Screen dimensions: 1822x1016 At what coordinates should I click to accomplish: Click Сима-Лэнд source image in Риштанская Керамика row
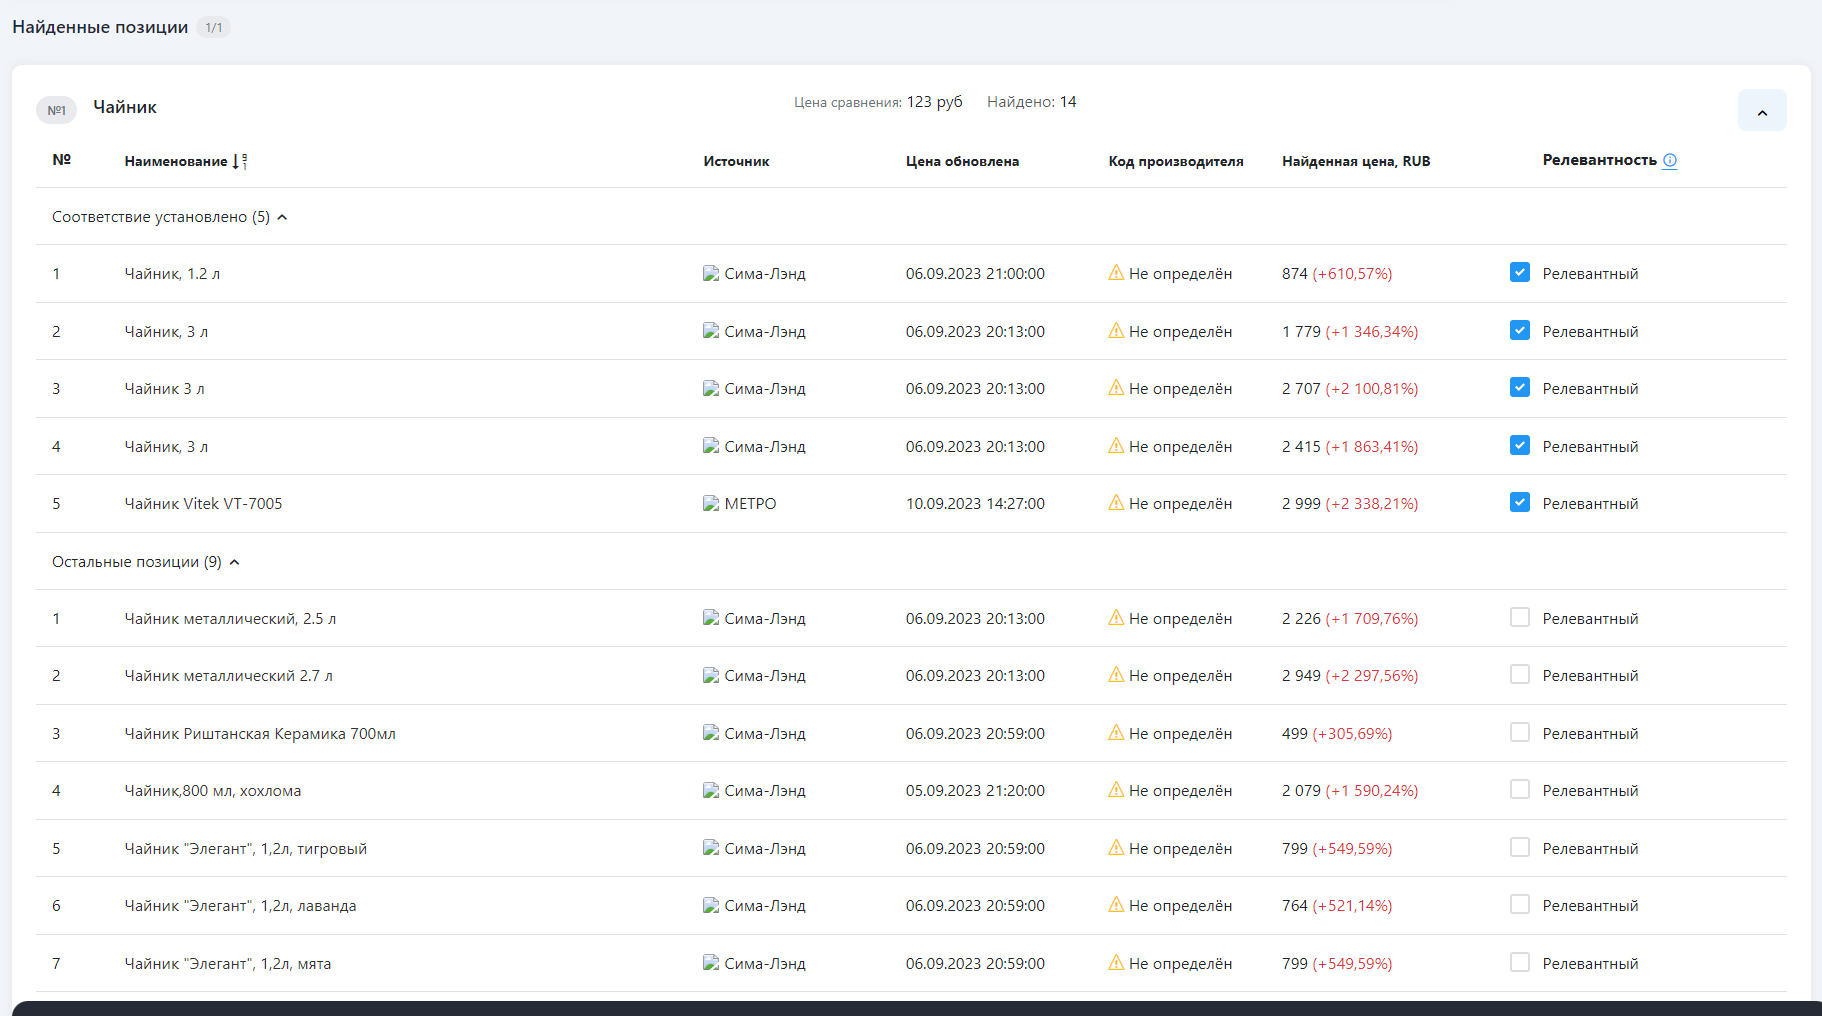pyautogui.click(x=711, y=733)
